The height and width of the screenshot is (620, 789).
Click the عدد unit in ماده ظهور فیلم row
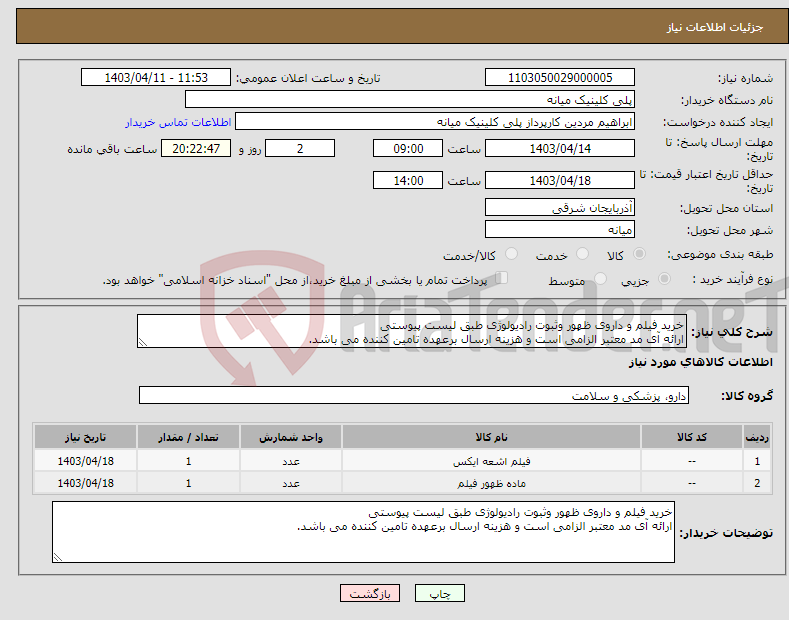pos(291,483)
